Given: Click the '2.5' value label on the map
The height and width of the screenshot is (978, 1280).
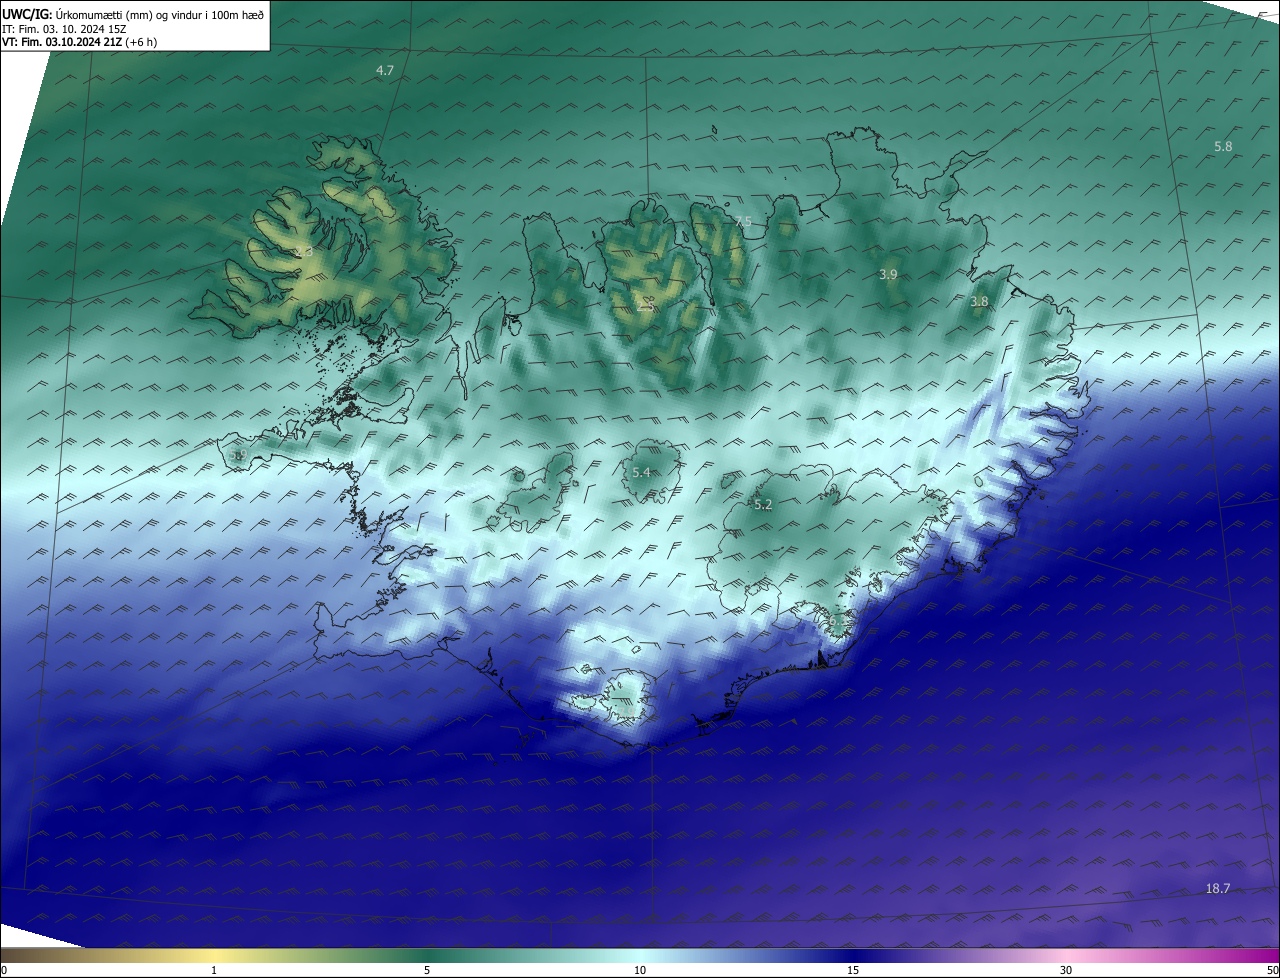Looking at the screenshot, I should [x=646, y=306].
